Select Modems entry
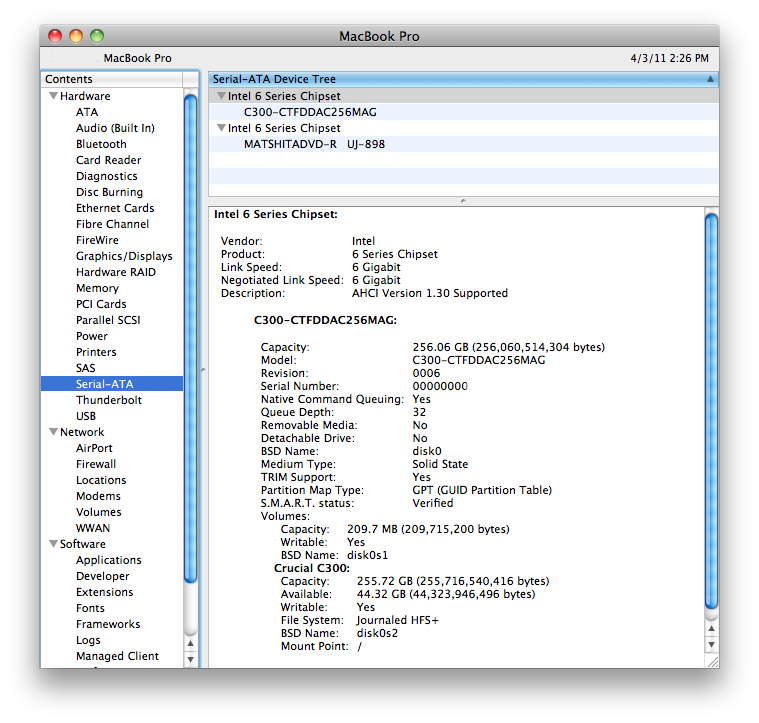Viewport: 759px width, 723px height. point(98,496)
